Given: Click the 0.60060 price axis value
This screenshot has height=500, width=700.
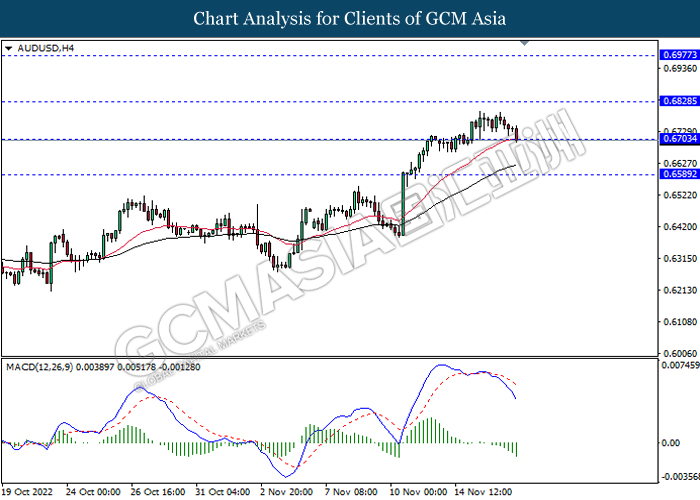Looking at the screenshot, I should tap(680, 354).
